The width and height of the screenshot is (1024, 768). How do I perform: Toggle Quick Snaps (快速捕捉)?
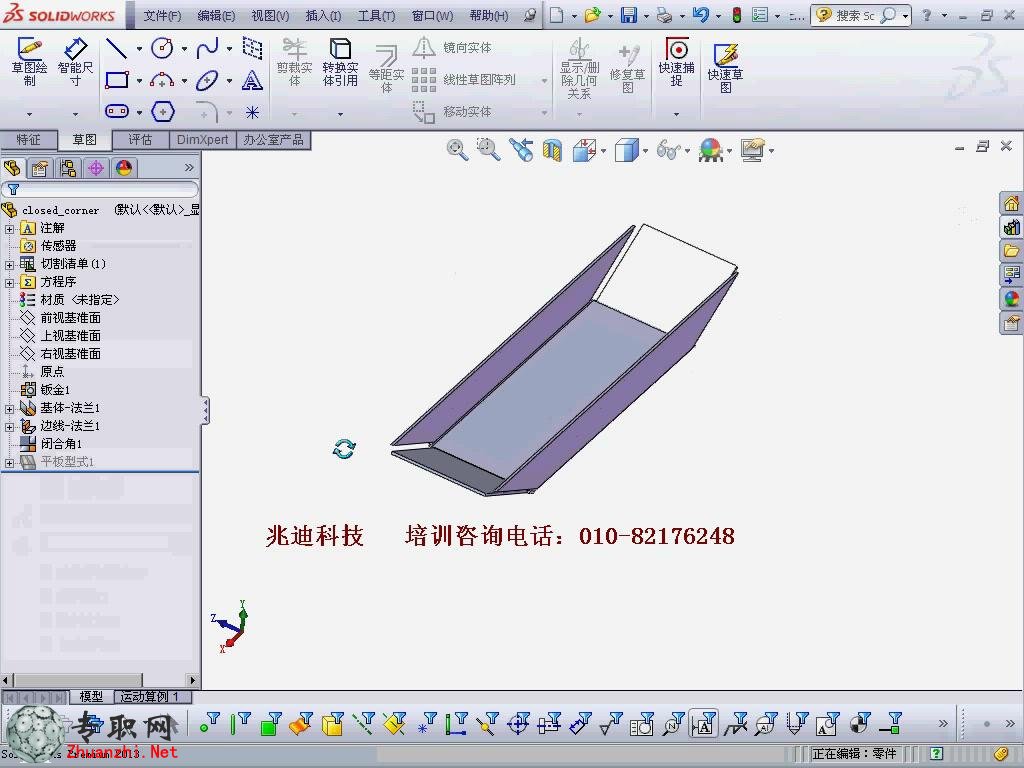click(677, 62)
